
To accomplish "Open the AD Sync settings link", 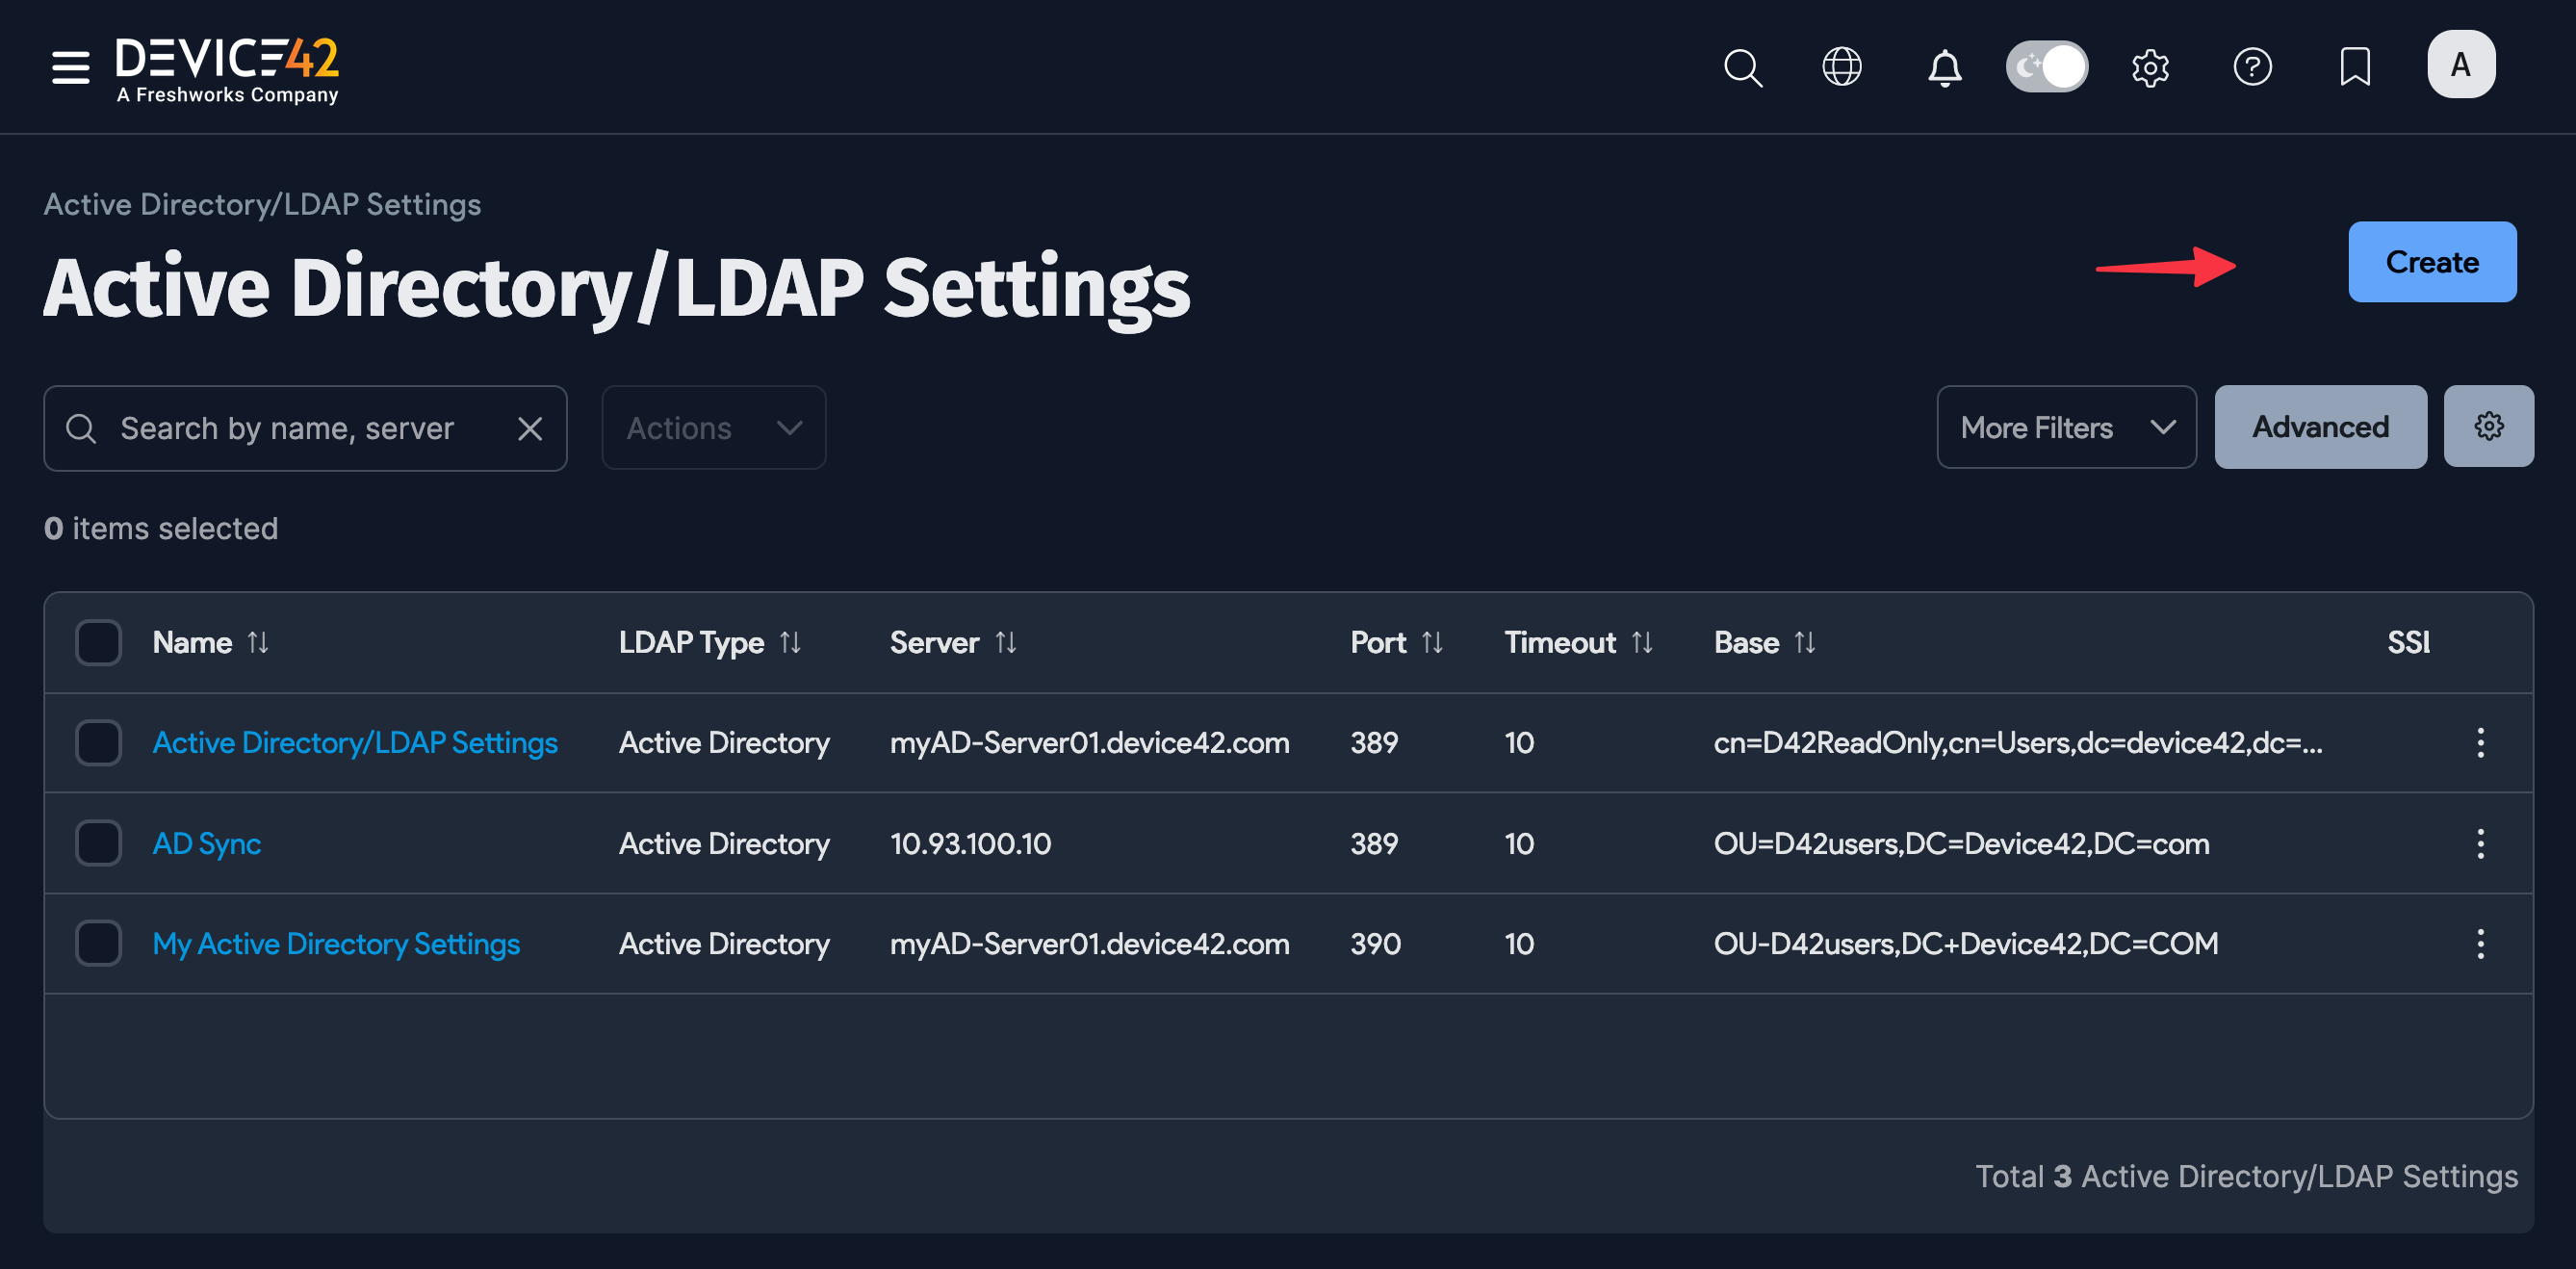I will point(206,843).
